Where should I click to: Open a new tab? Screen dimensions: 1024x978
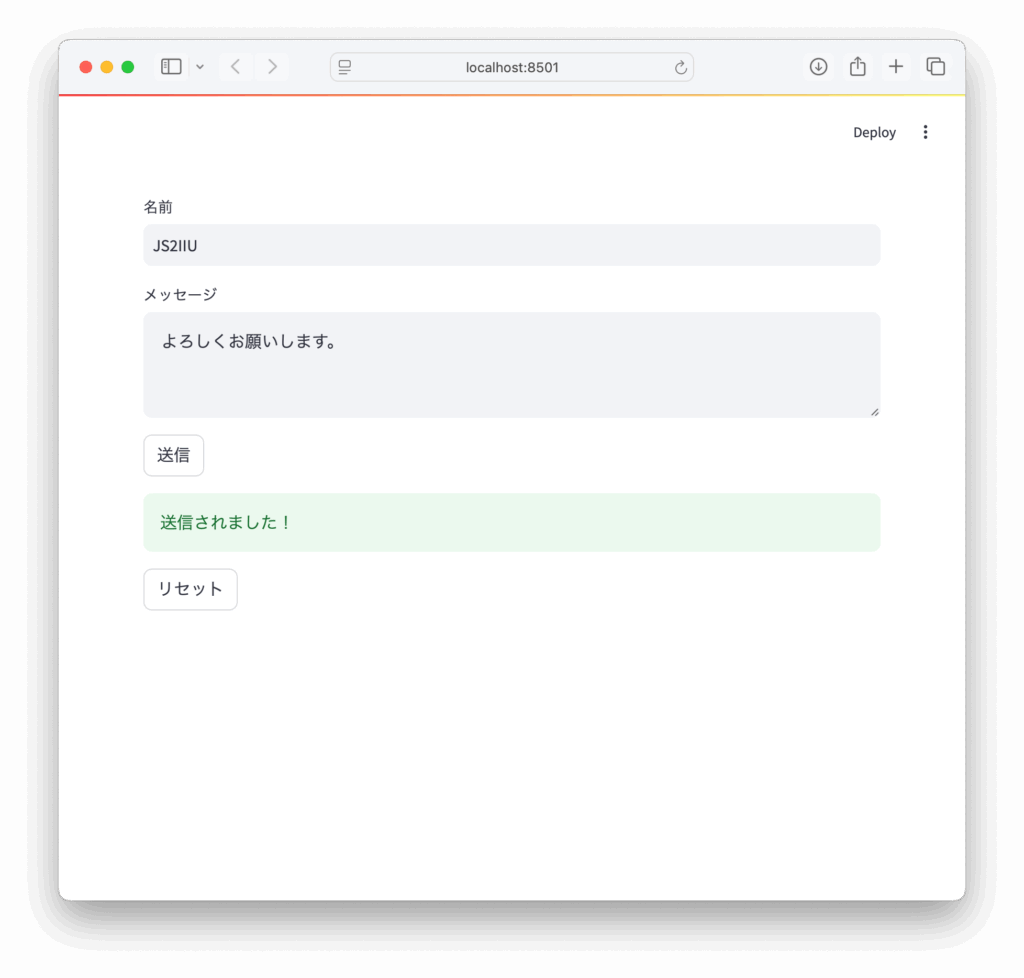click(896, 67)
